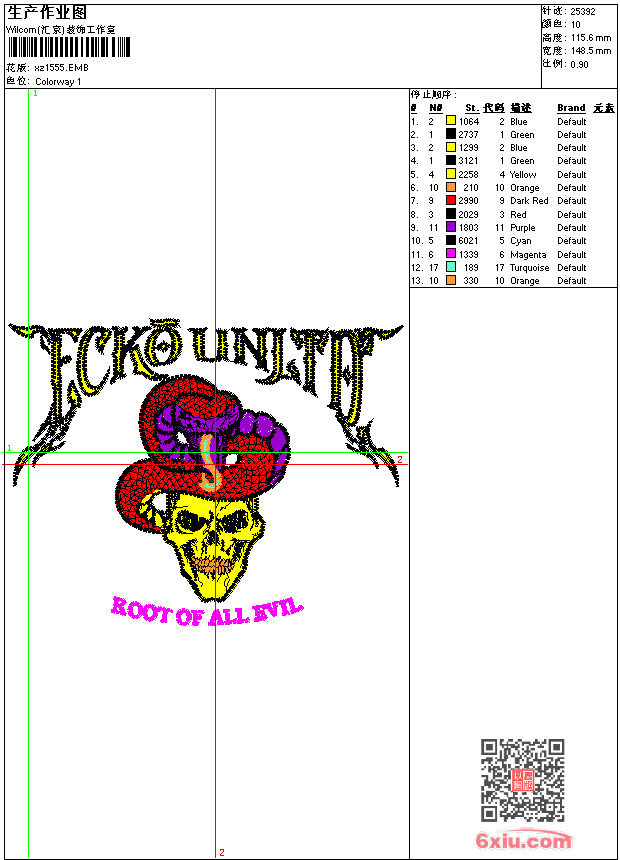Click the stitch count value 25392

click(583, 11)
